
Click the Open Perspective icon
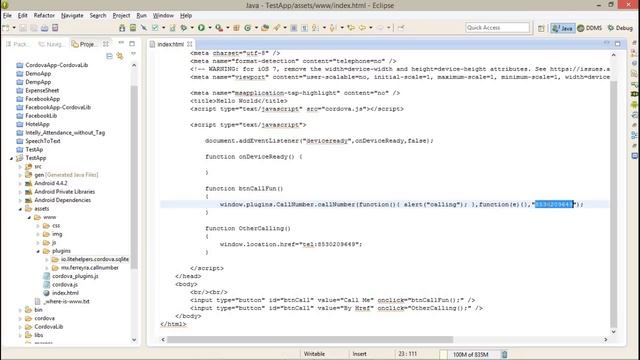(x=541, y=28)
